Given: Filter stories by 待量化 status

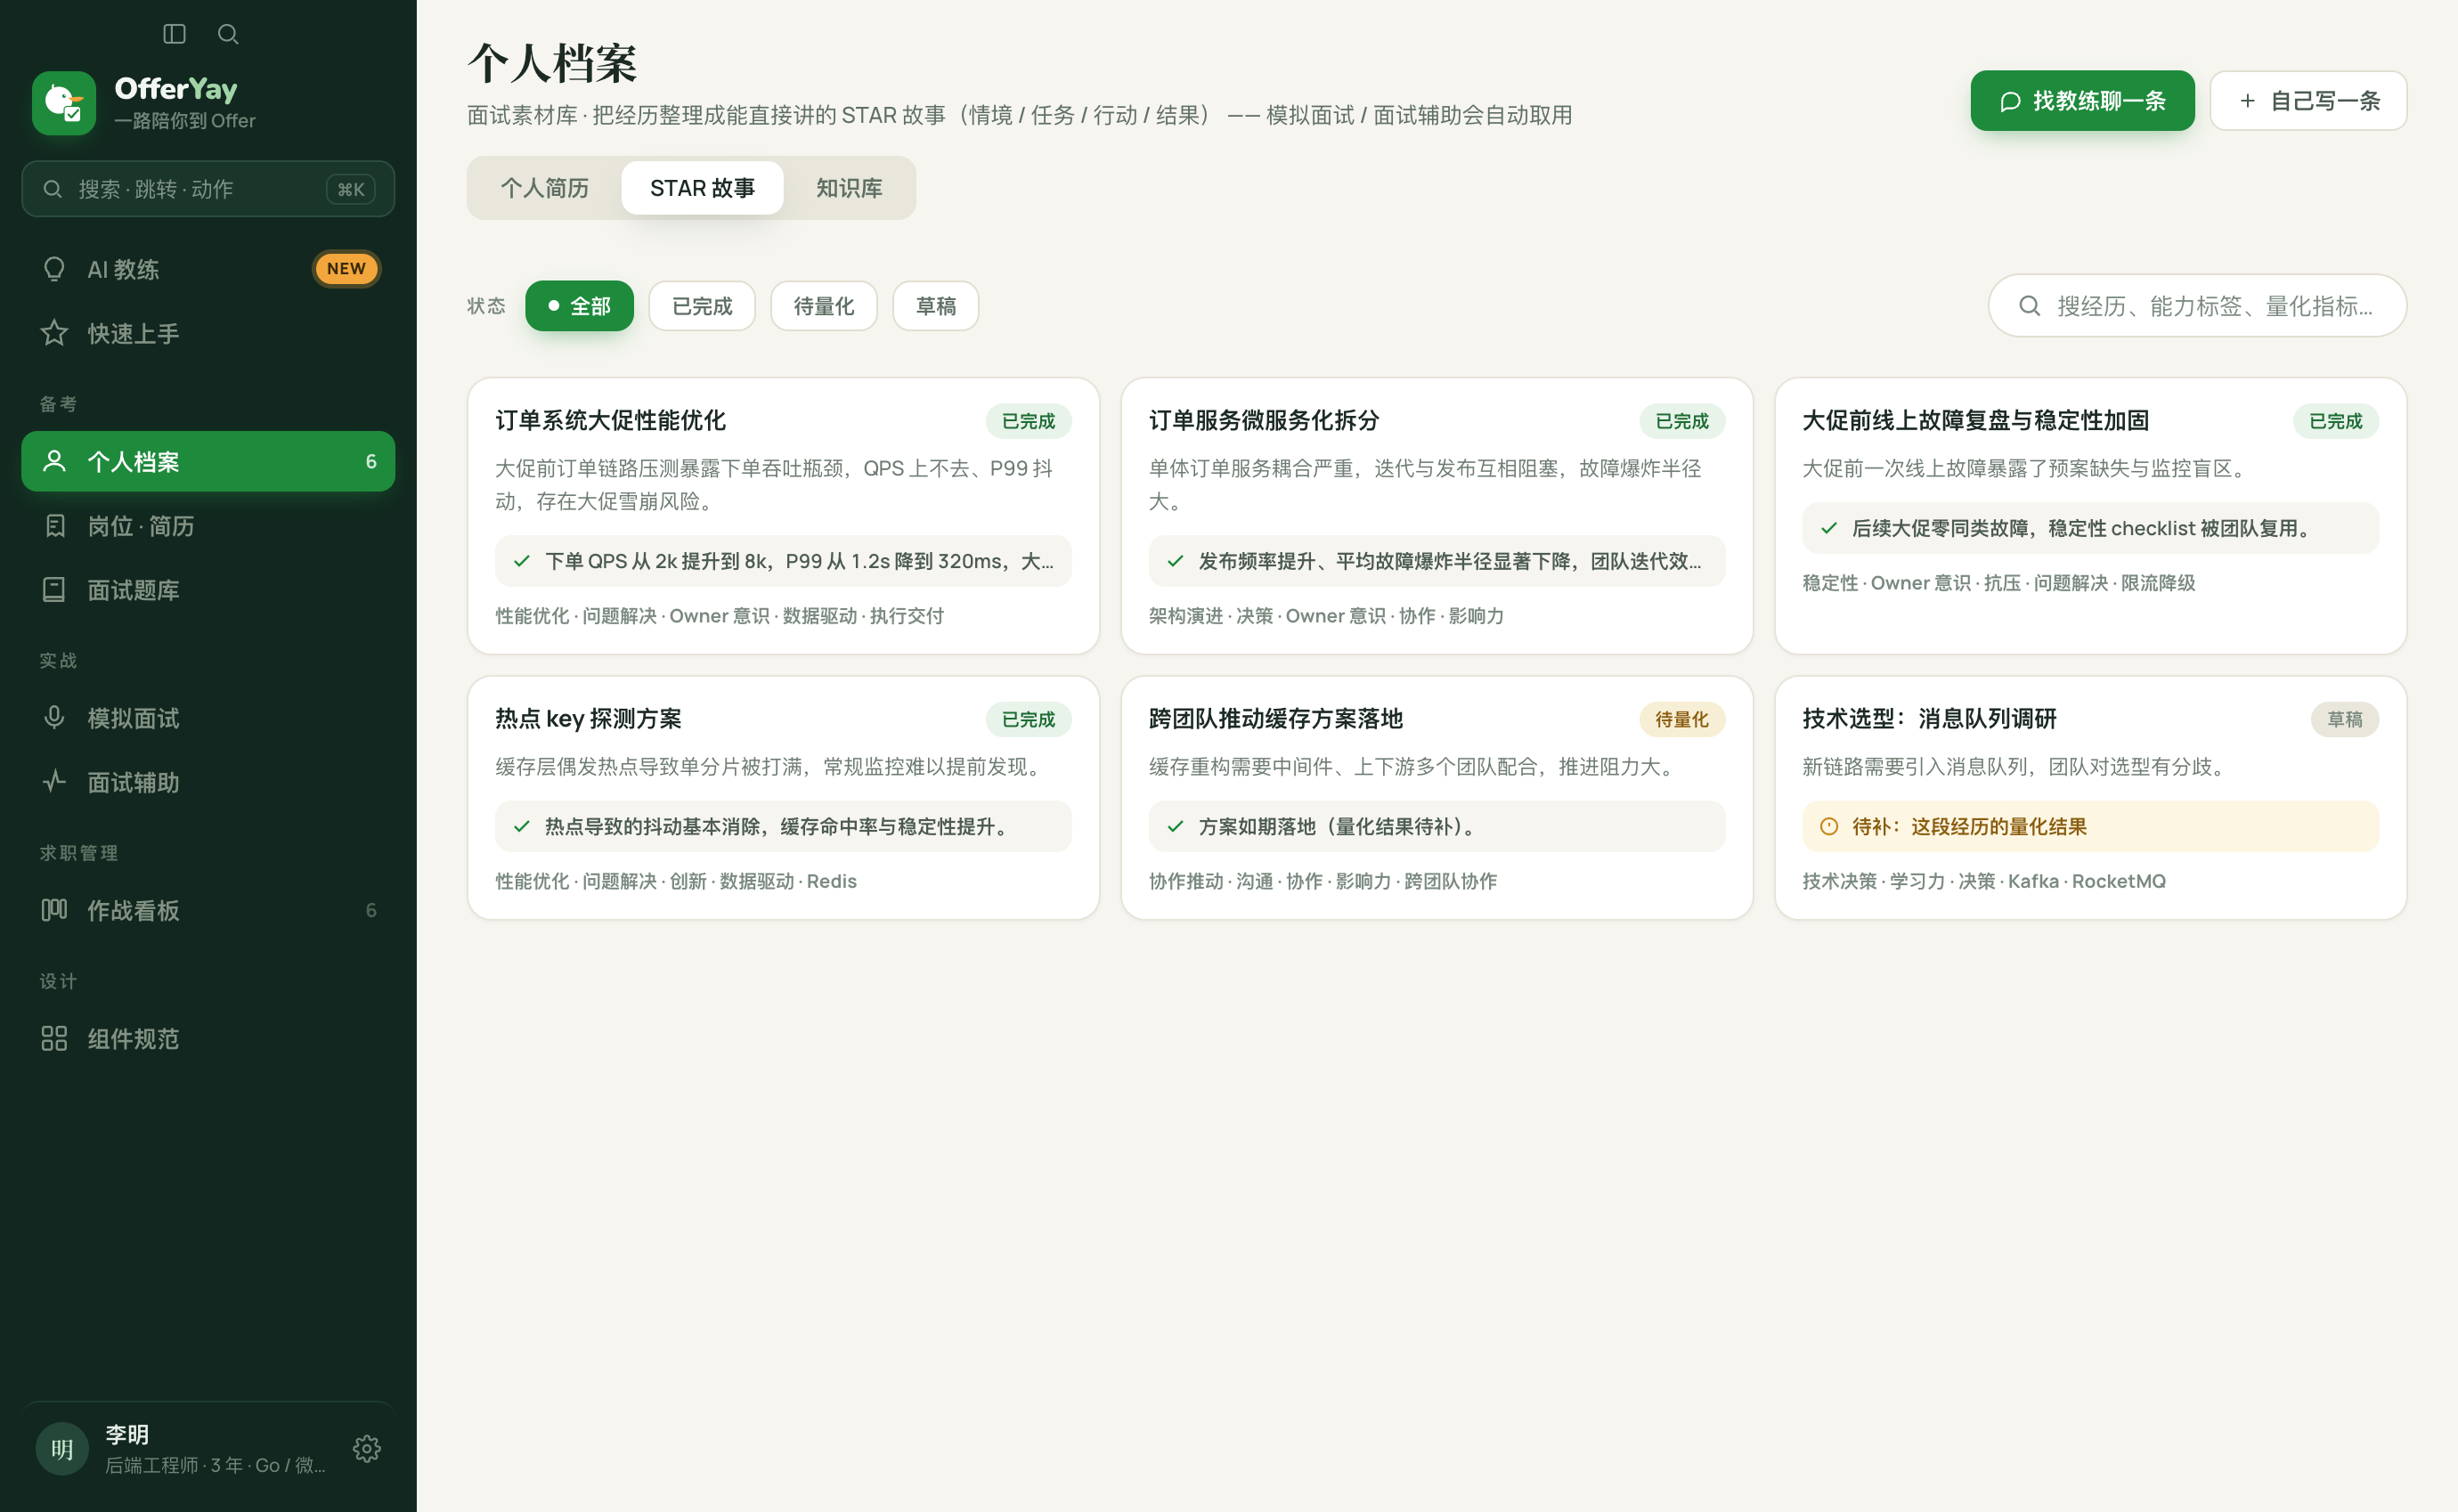Looking at the screenshot, I should (x=824, y=306).
